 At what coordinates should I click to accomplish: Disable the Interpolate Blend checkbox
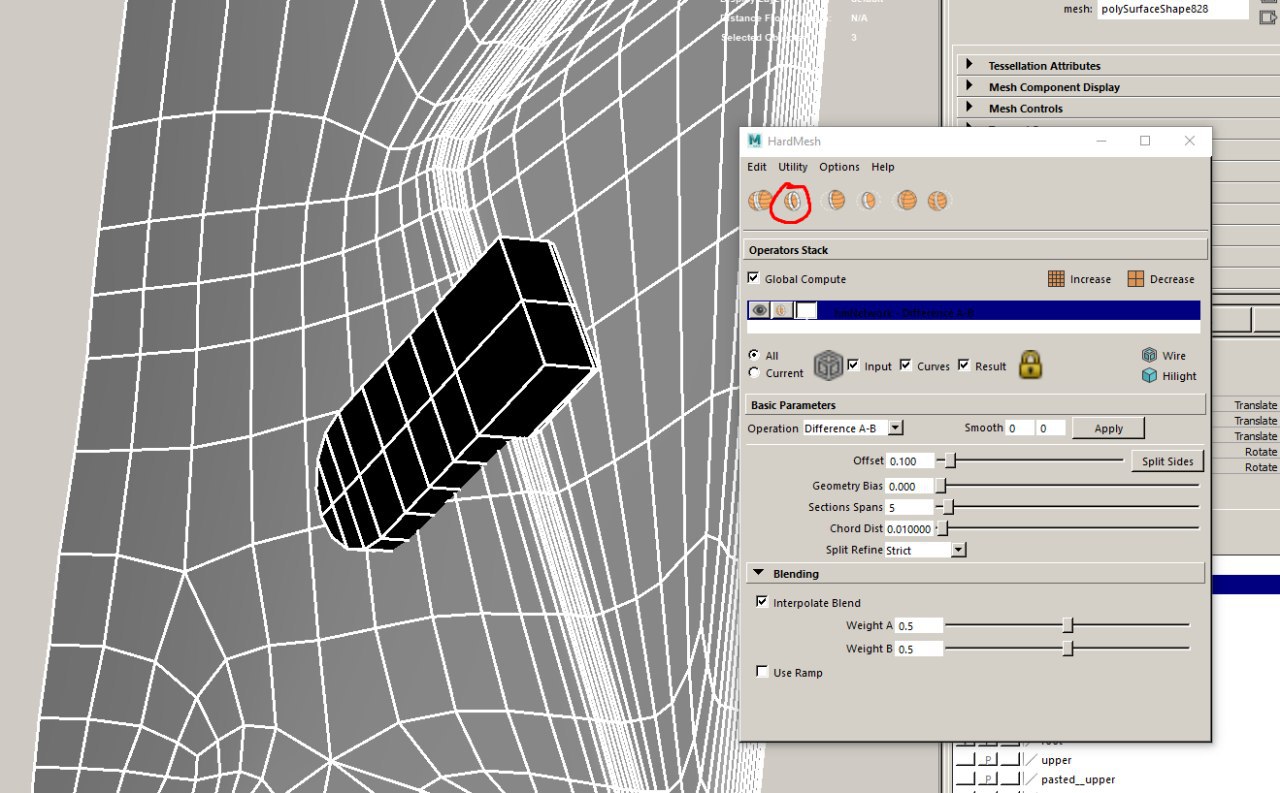[x=763, y=602]
